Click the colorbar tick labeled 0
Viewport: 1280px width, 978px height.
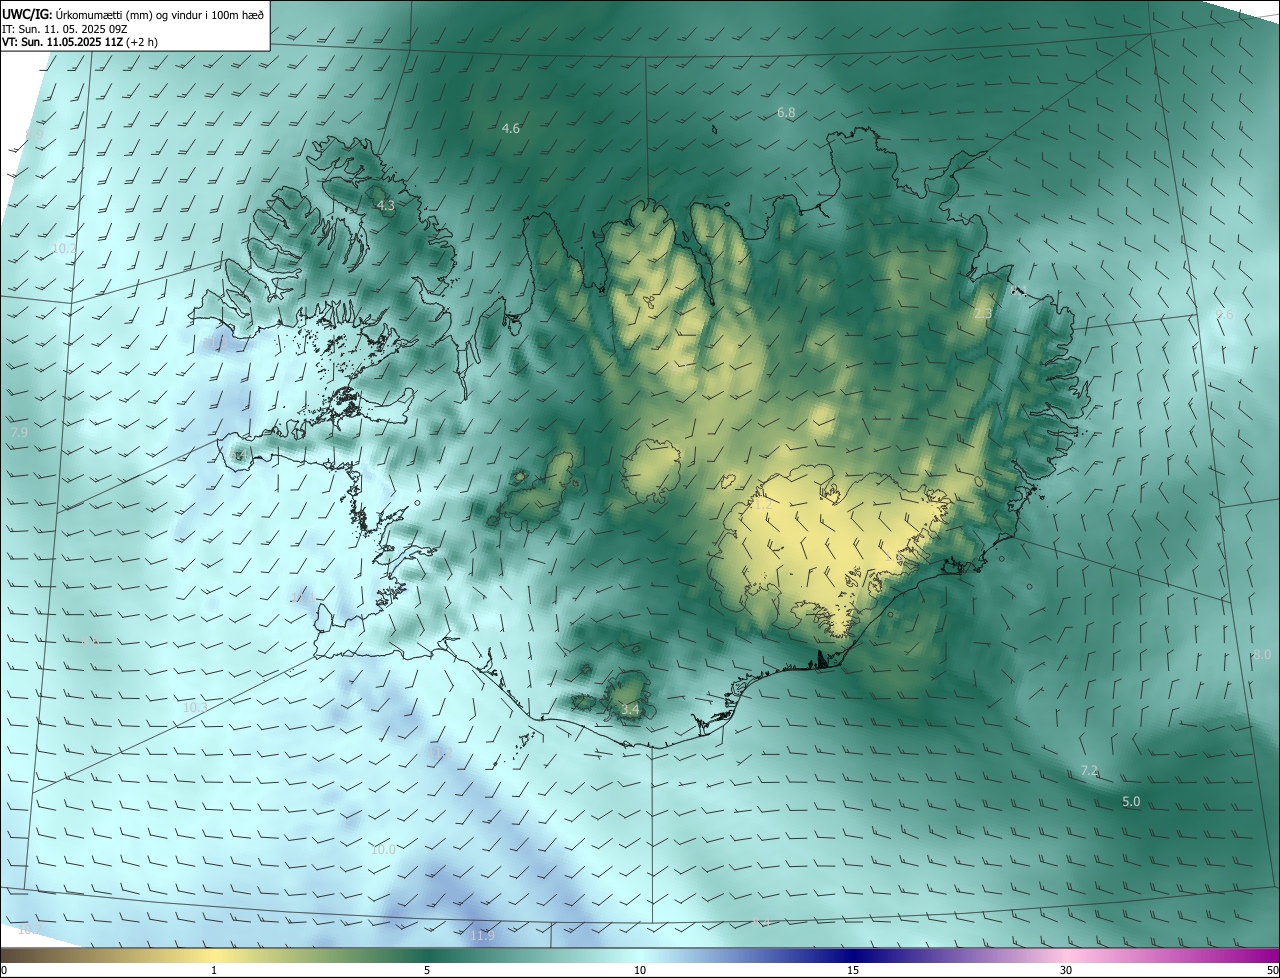(x=4, y=970)
